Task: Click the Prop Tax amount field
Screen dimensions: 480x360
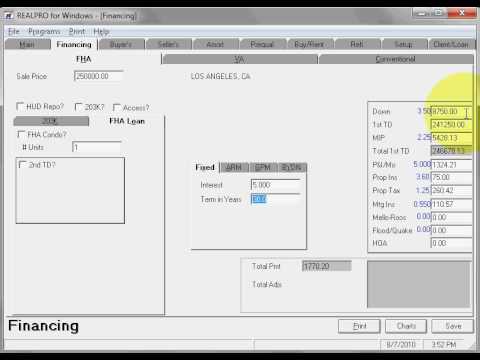Action: tap(452, 190)
